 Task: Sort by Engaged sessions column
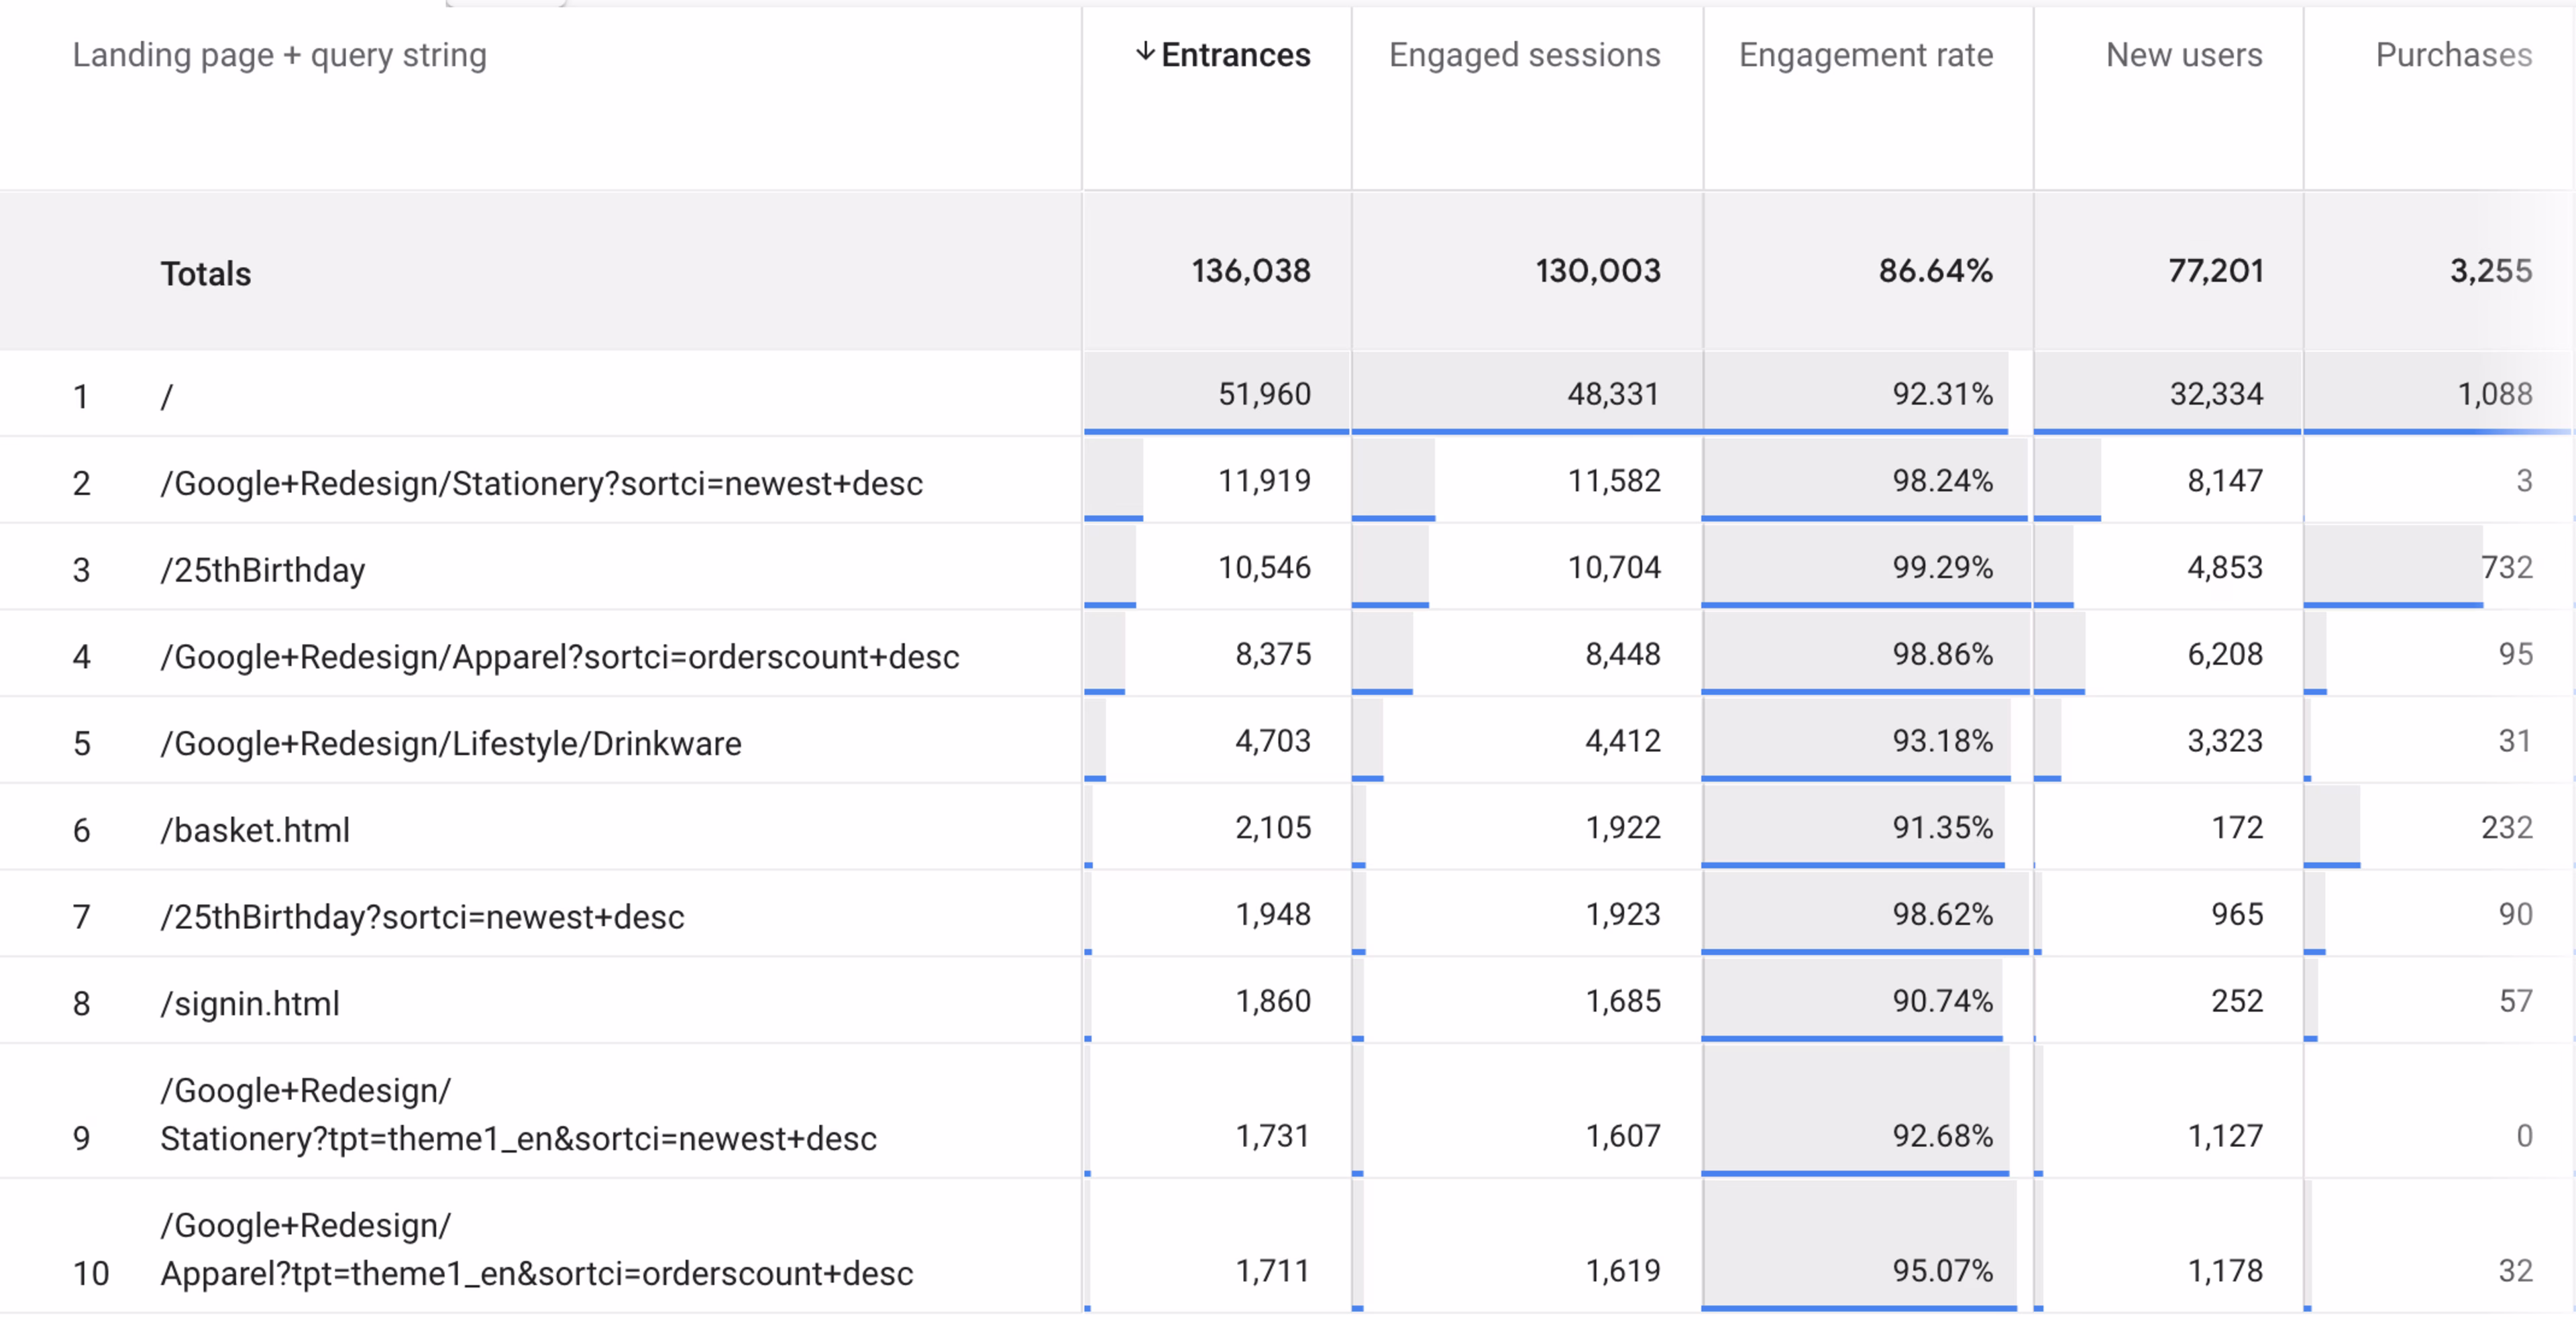click(1524, 55)
